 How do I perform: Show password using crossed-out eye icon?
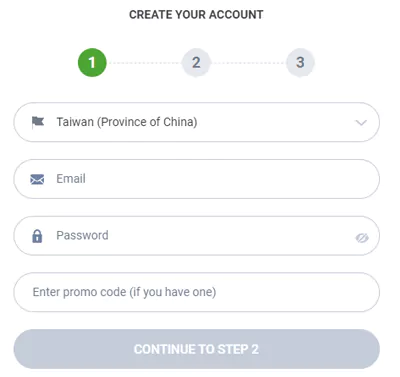pos(362,238)
